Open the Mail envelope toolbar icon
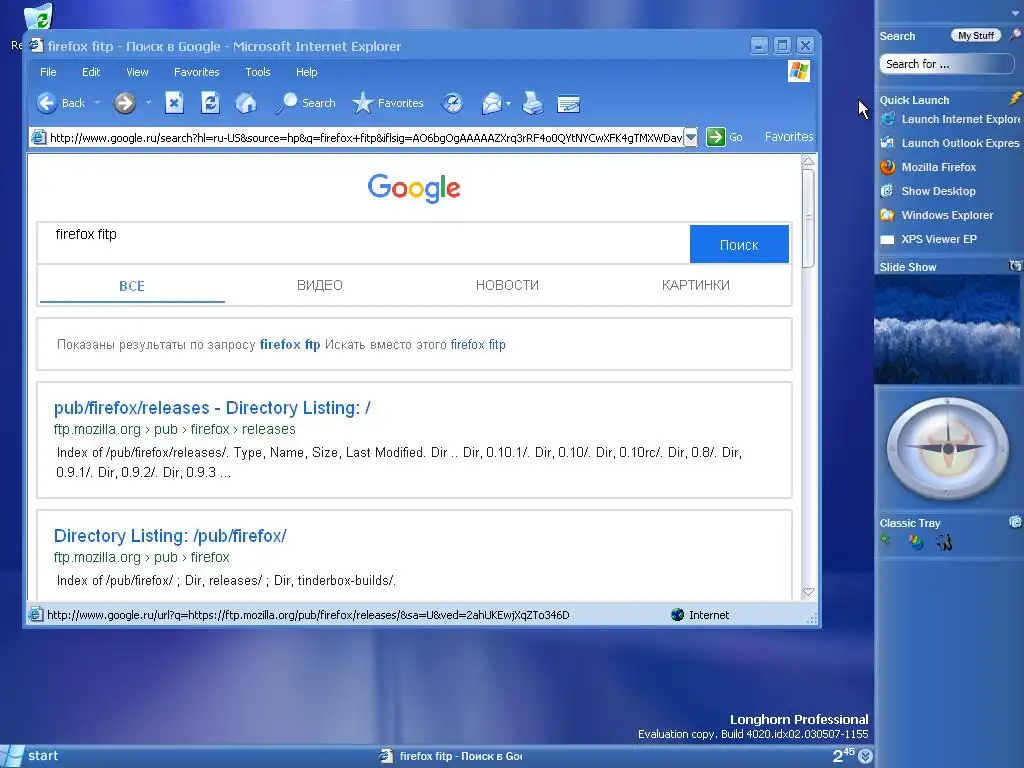Viewport: 1024px width, 768px height. 492,103
